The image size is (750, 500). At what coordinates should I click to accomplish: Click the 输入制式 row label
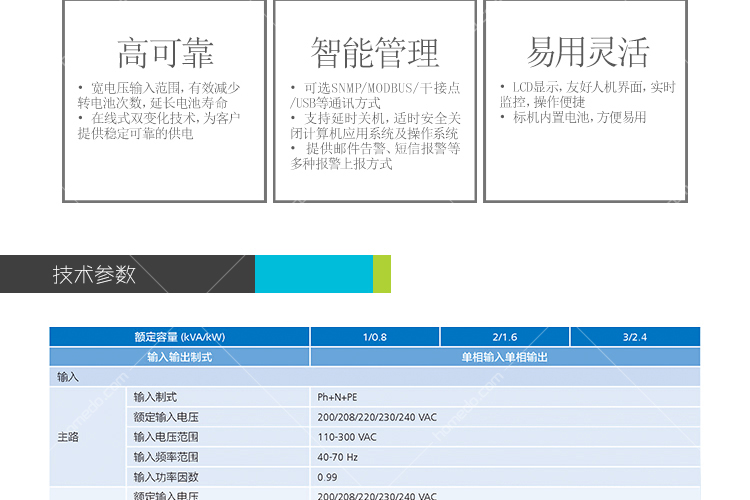[155, 397]
